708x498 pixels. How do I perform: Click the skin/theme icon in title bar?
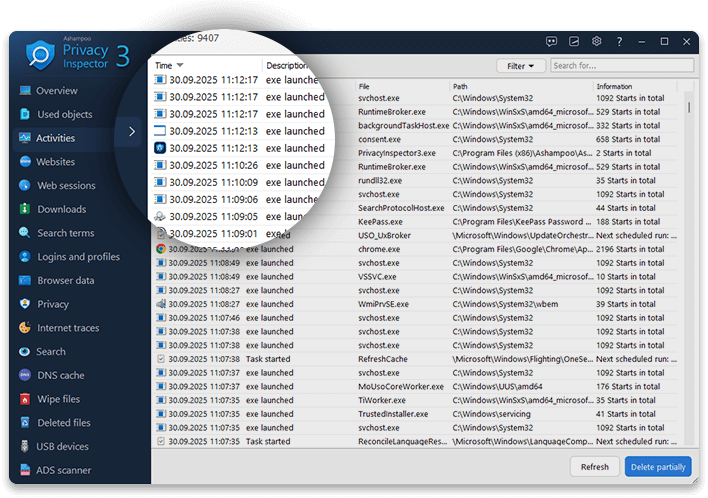coord(574,41)
